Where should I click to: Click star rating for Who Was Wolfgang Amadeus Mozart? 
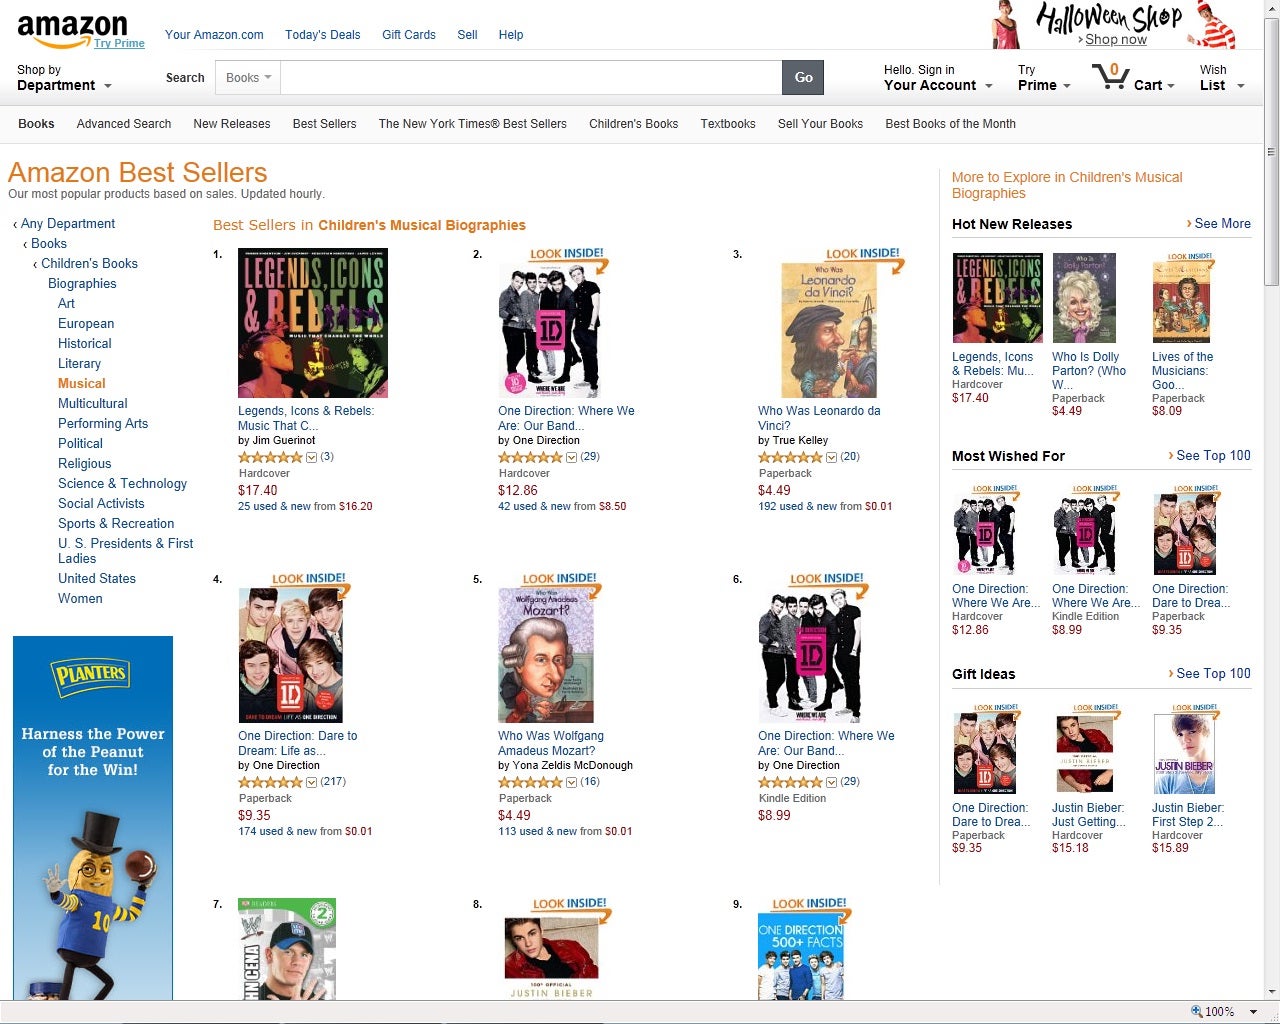click(530, 782)
